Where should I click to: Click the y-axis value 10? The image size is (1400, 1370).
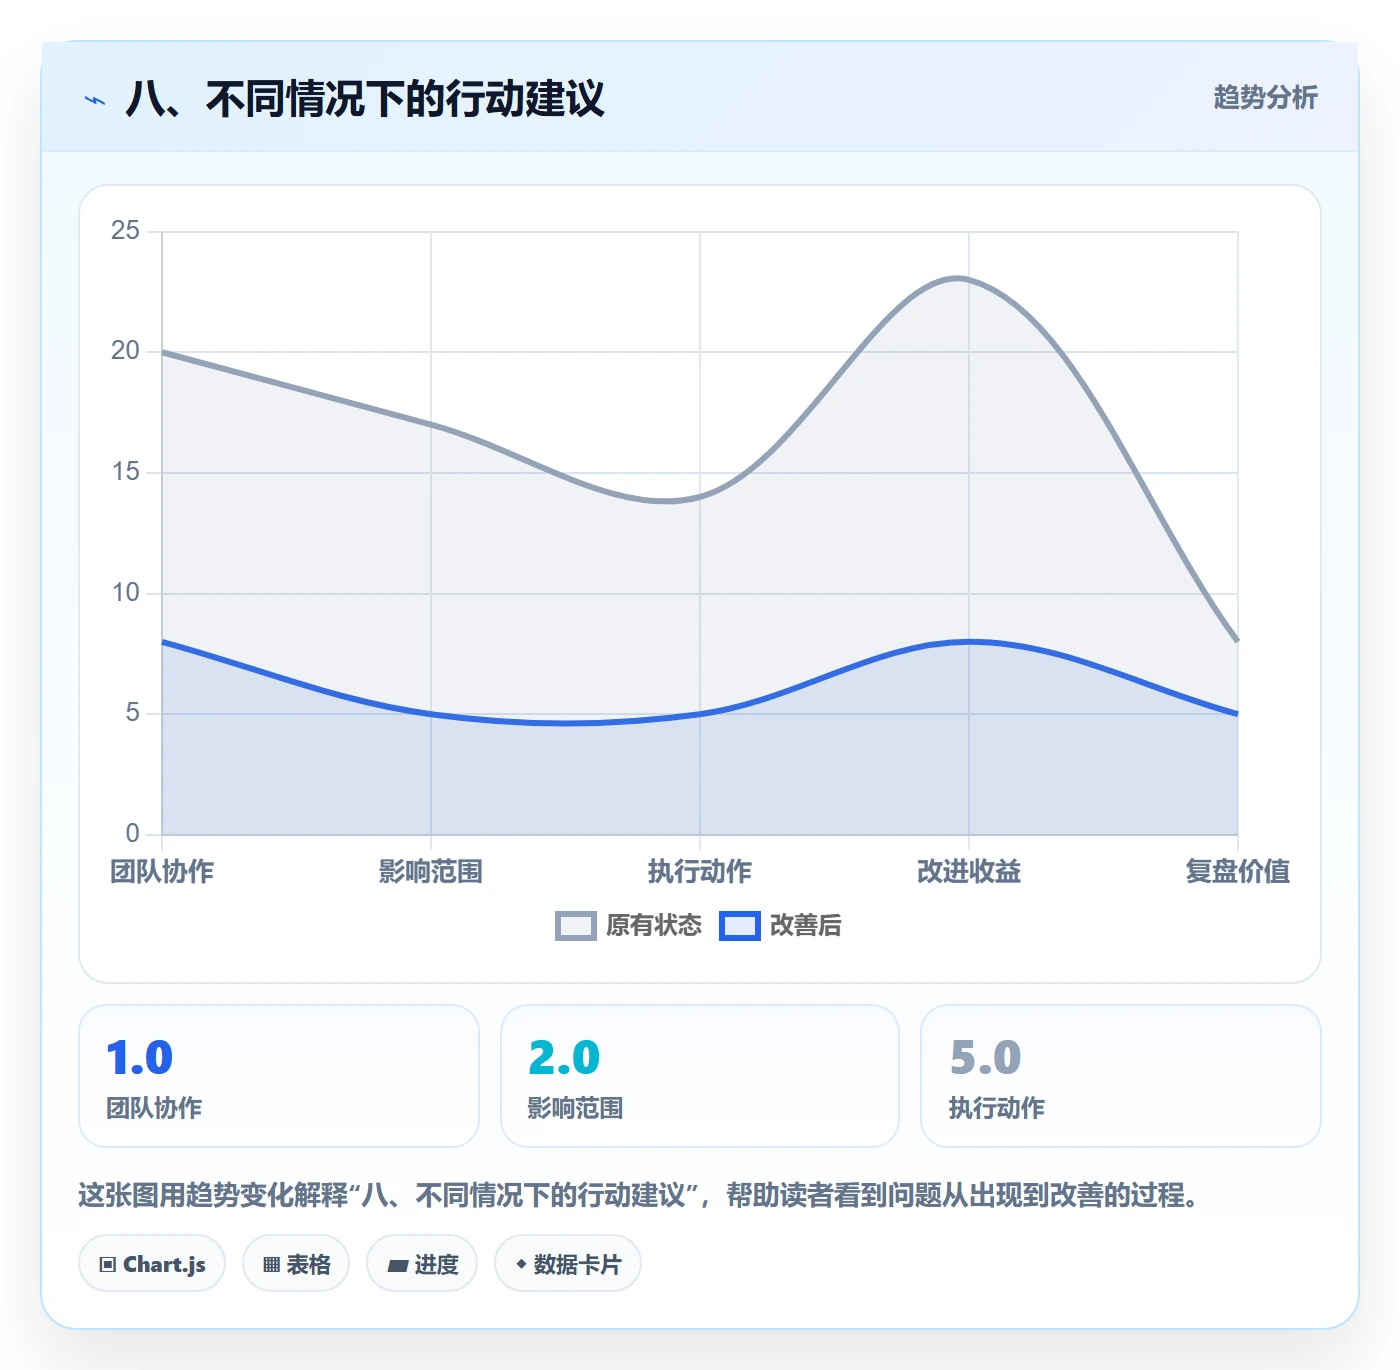pos(125,593)
